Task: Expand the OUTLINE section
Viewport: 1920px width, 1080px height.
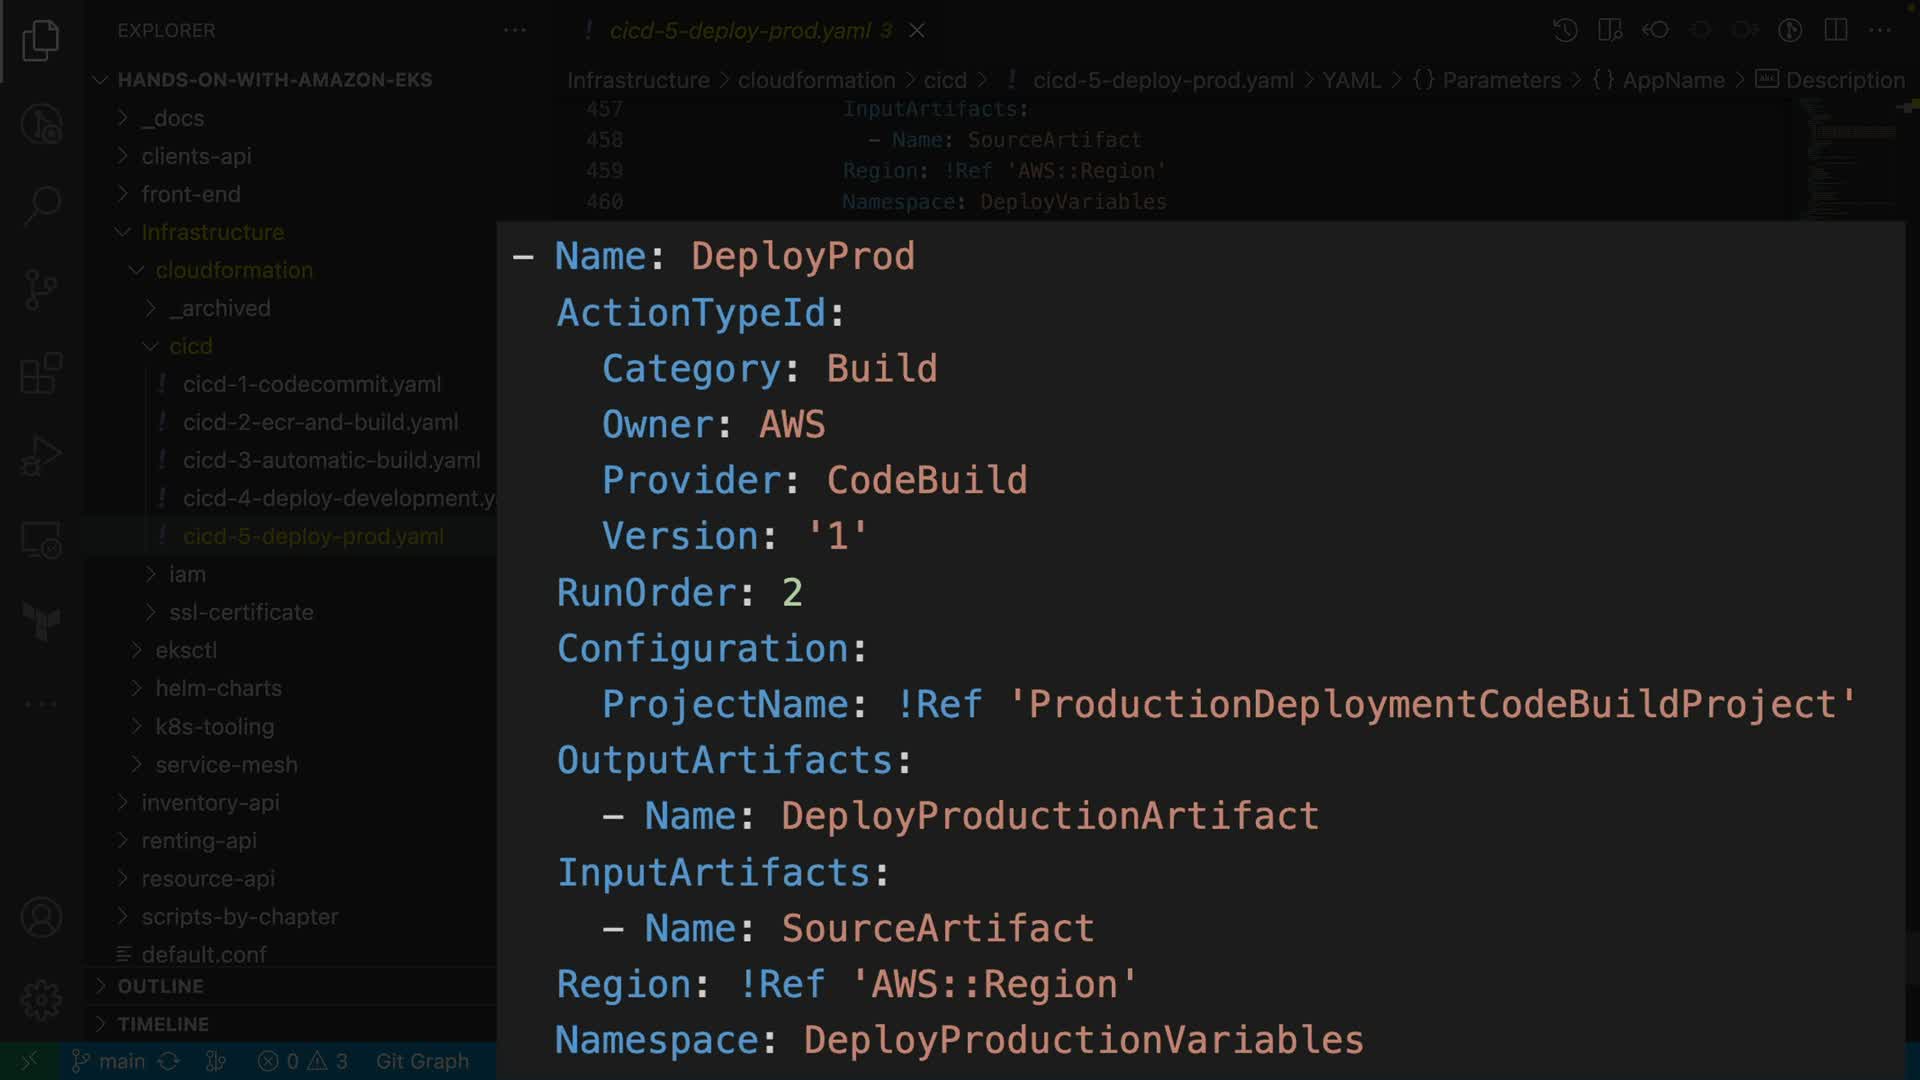Action: point(160,986)
